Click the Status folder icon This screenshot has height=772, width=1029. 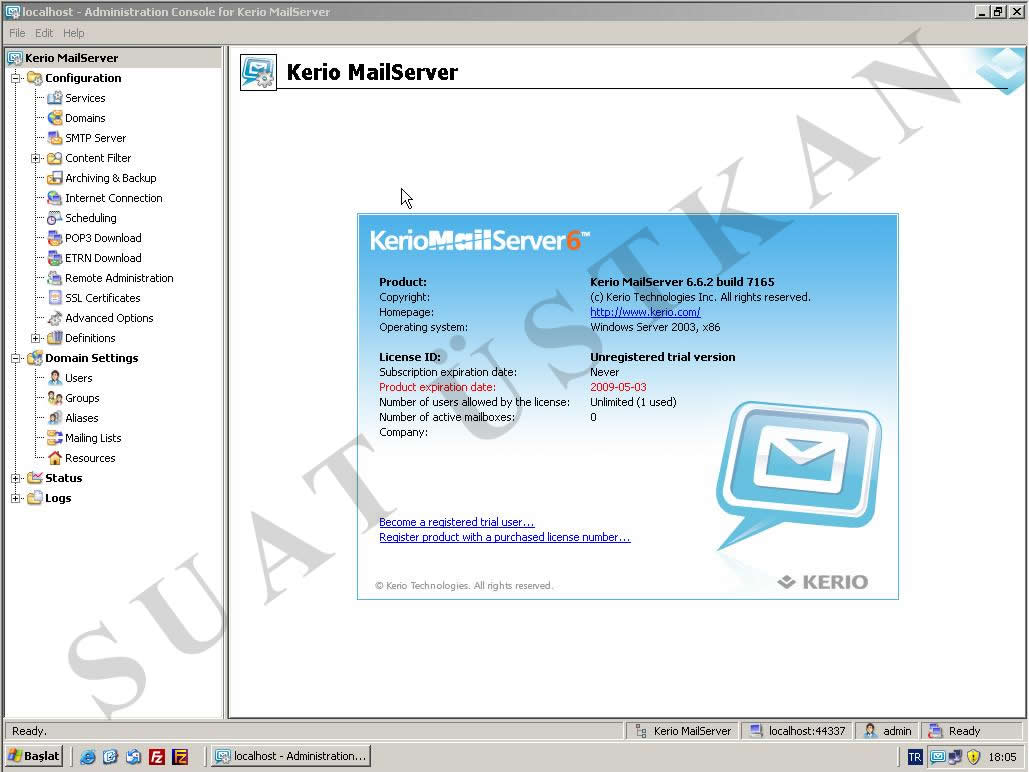click(34, 478)
